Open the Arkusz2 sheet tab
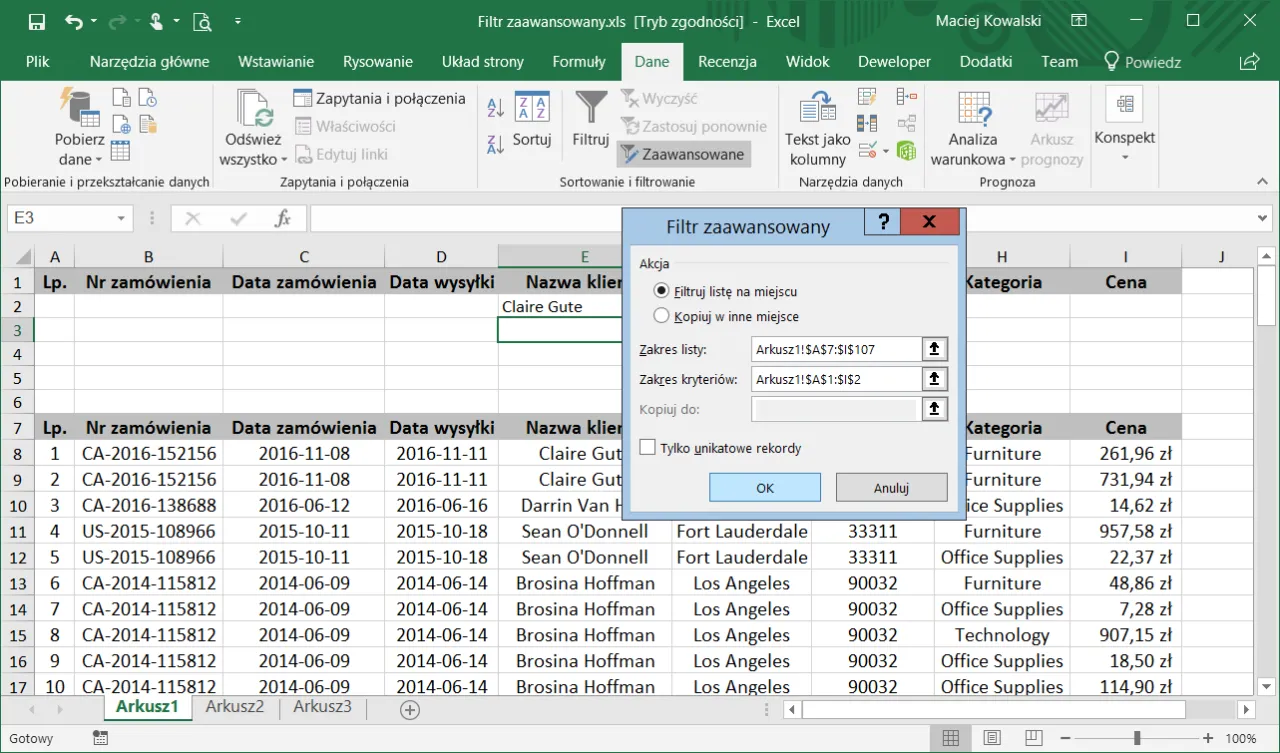The image size is (1280, 753). point(235,707)
